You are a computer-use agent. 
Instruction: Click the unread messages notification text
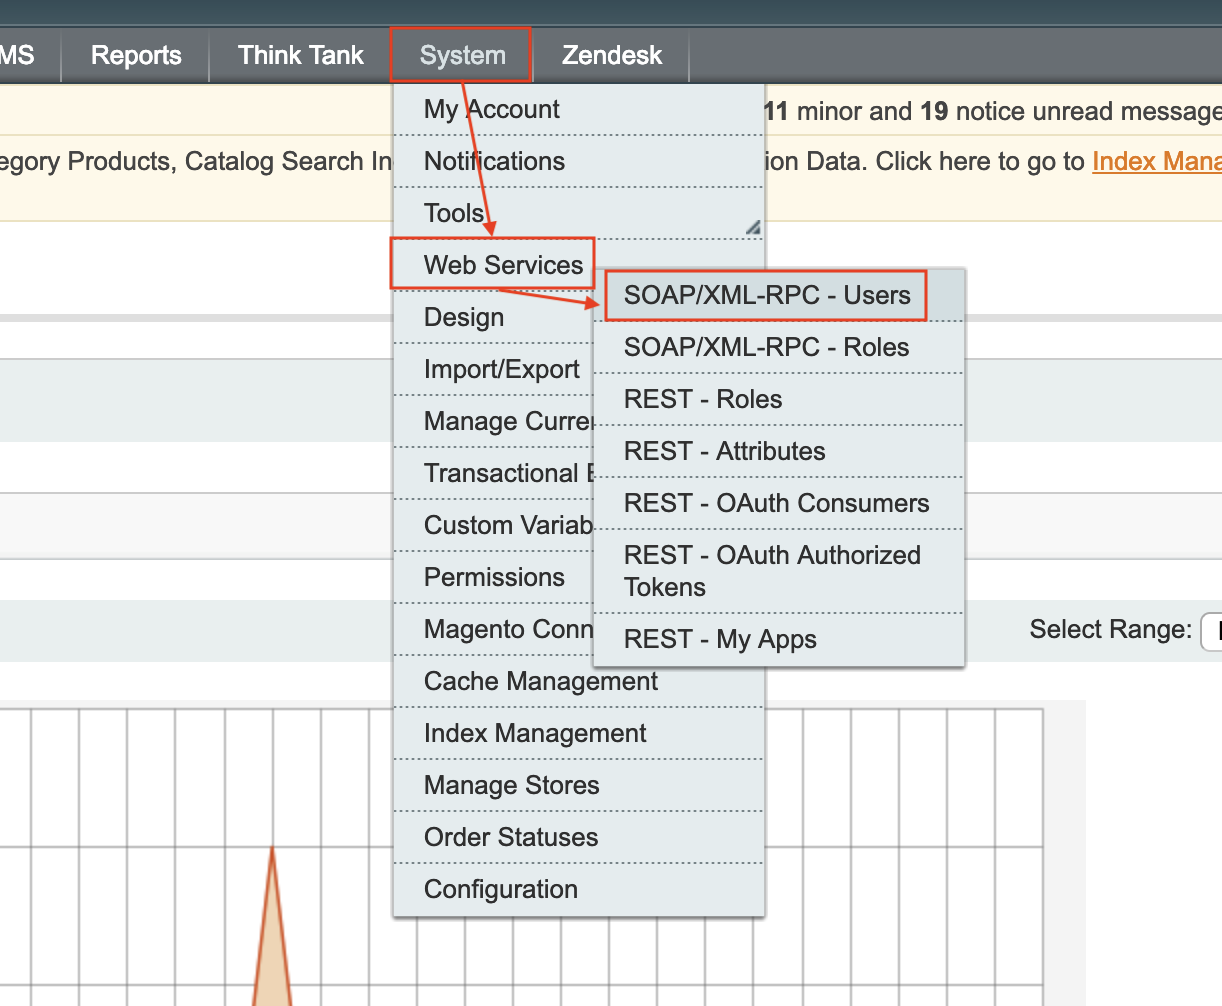(x=994, y=110)
